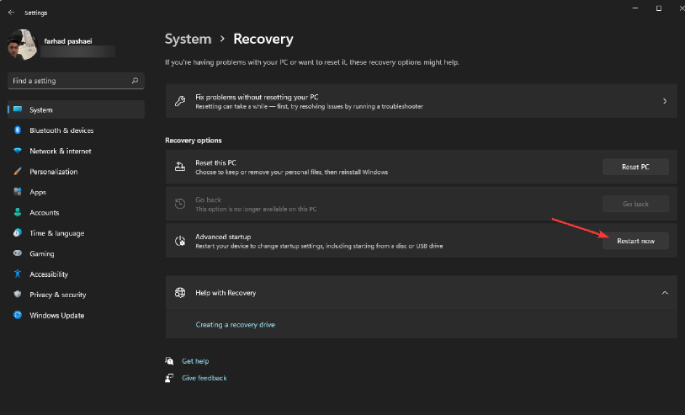The height and width of the screenshot is (415, 685).
Task: Click the back arrow in title bar
Action: click(11, 12)
